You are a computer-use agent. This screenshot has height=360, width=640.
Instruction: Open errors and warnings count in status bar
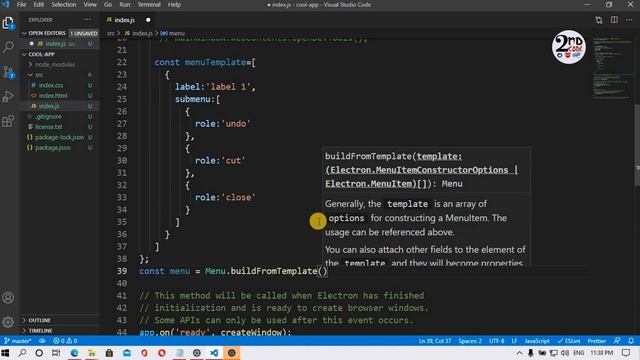(x=65, y=341)
